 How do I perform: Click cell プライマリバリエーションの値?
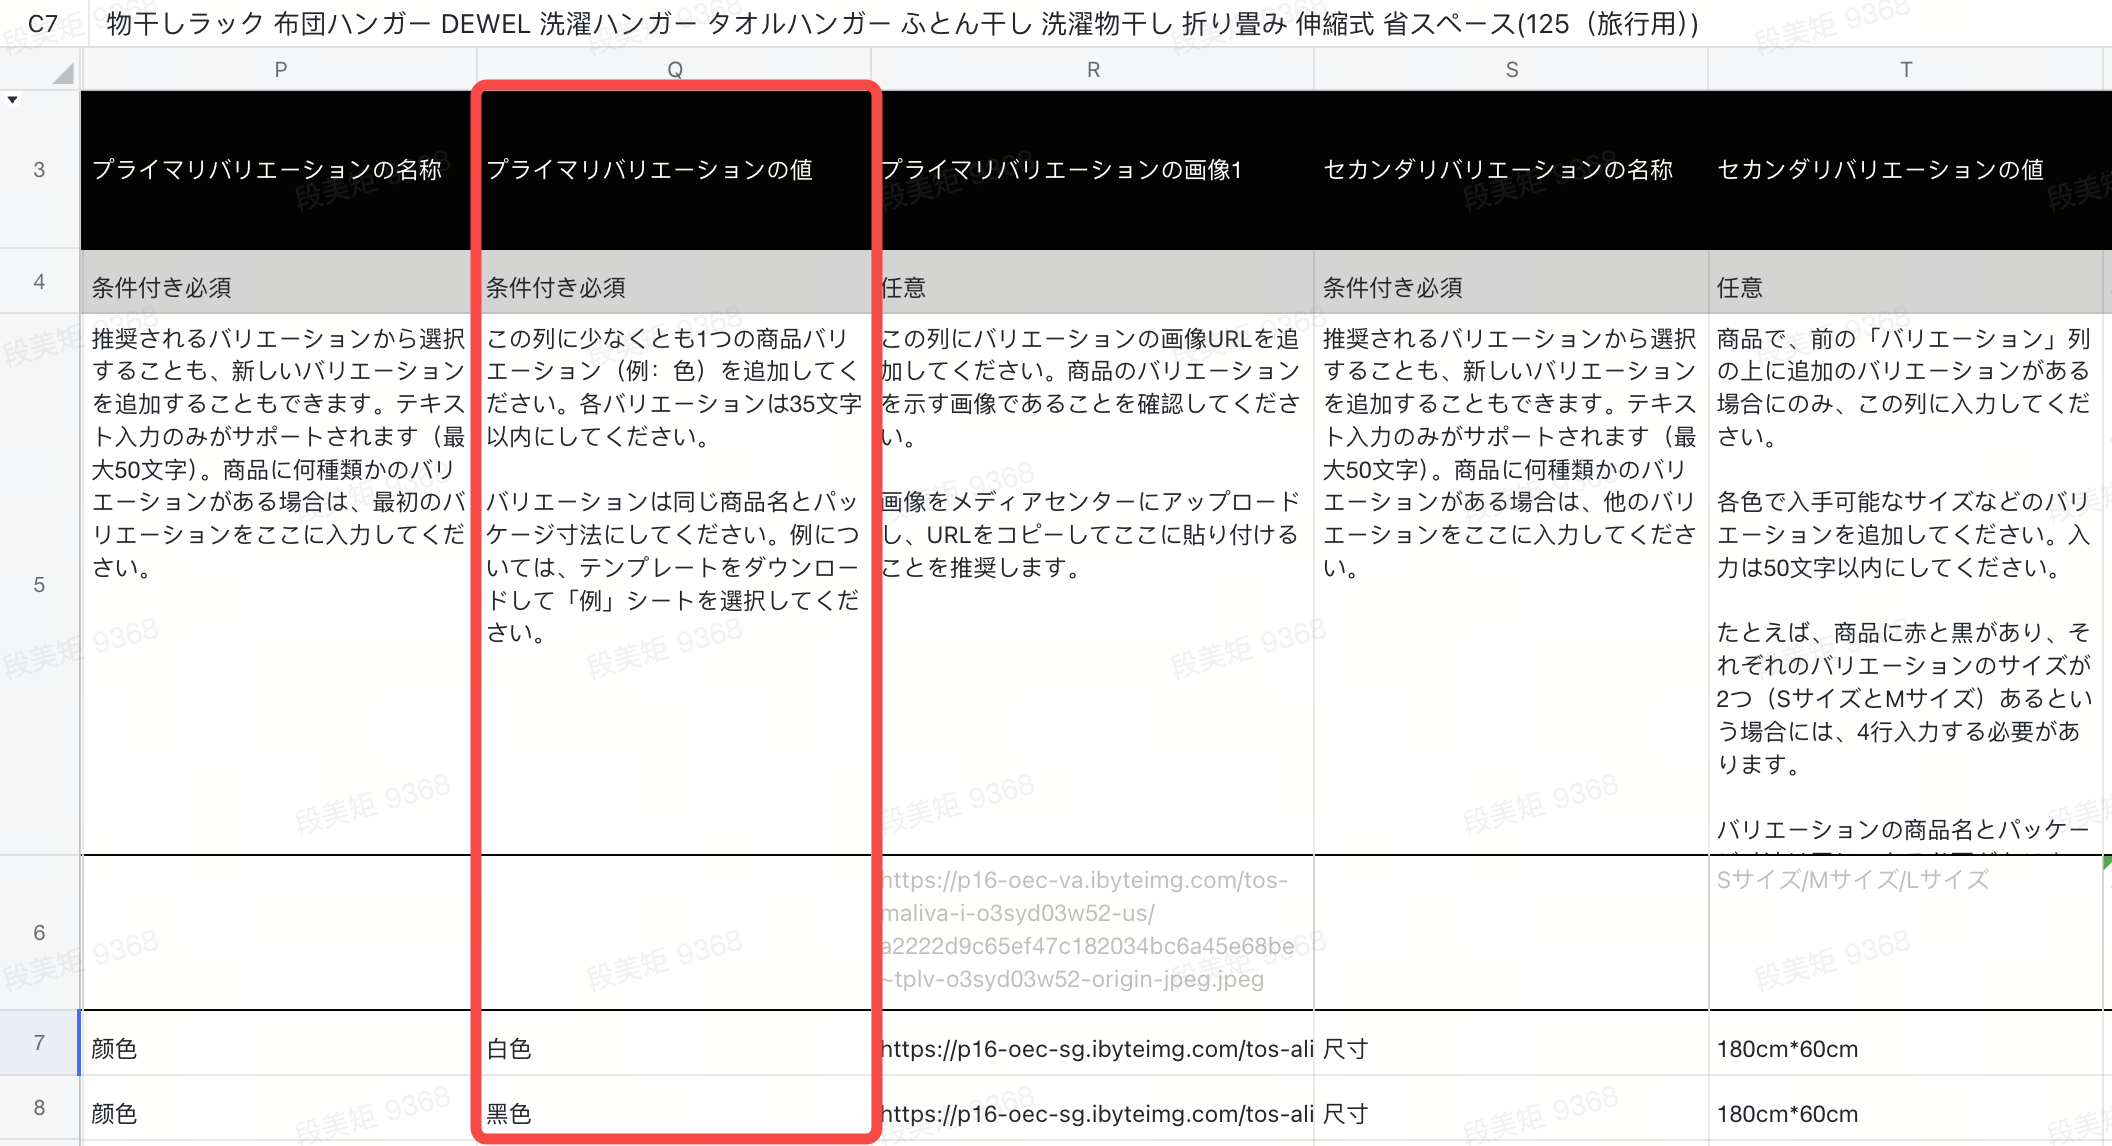(x=675, y=170)
